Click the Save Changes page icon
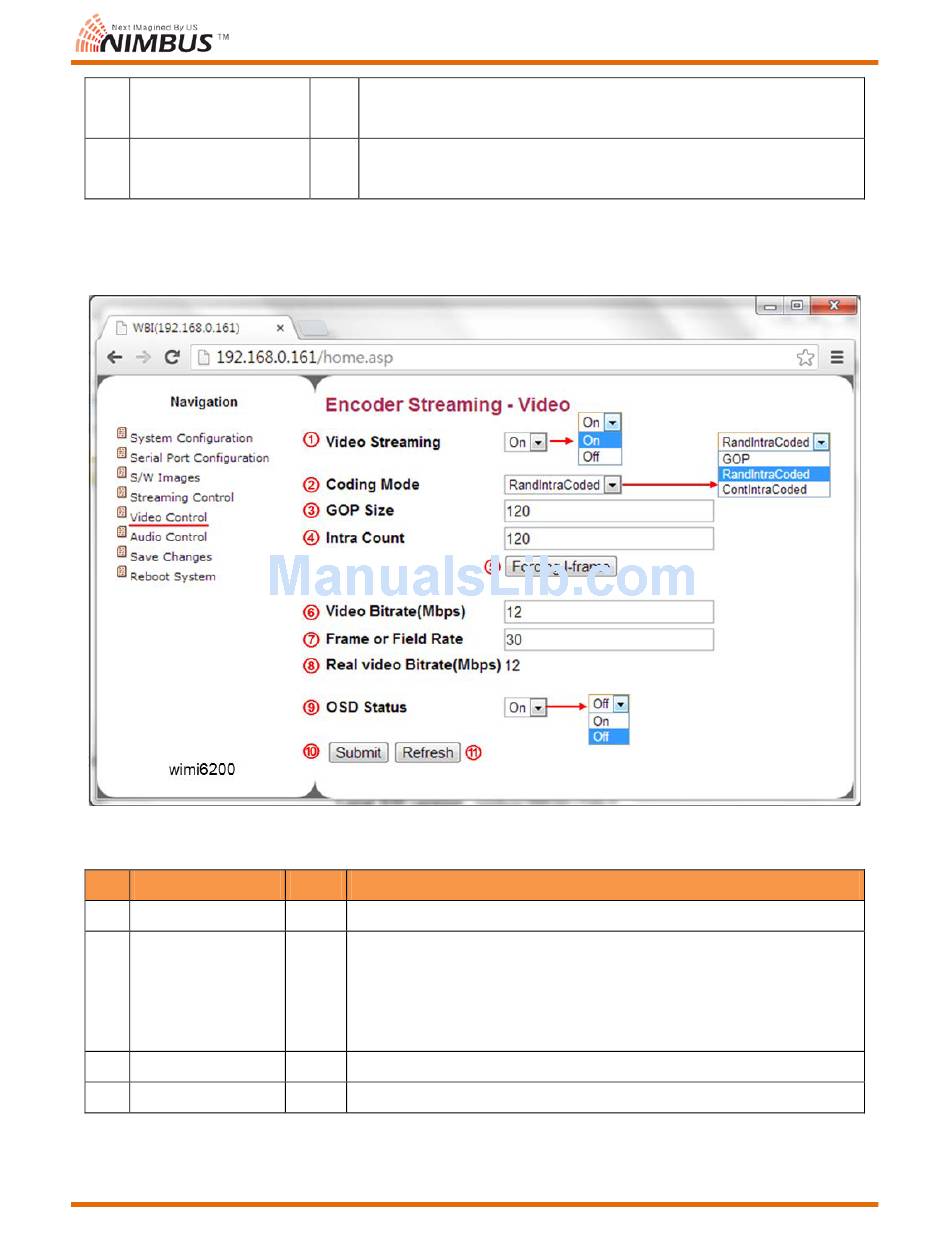The height and width of the screenshot is (1260, 950). tap(122, 554)
